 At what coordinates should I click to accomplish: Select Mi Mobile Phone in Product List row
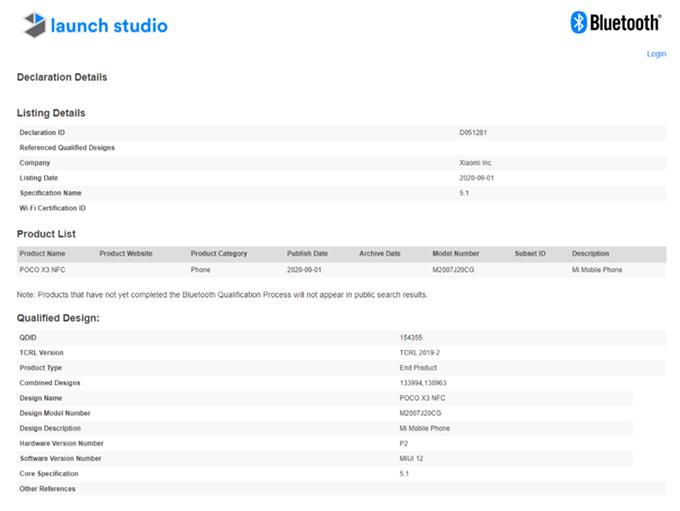point(597,270)
